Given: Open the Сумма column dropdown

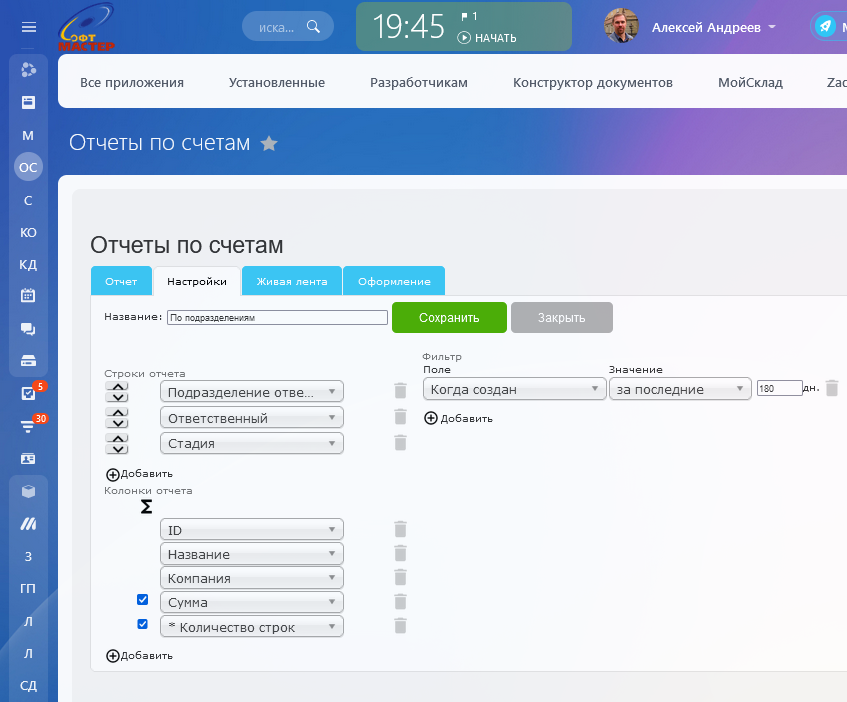Looking at the screenshot, I should point(252,602).
